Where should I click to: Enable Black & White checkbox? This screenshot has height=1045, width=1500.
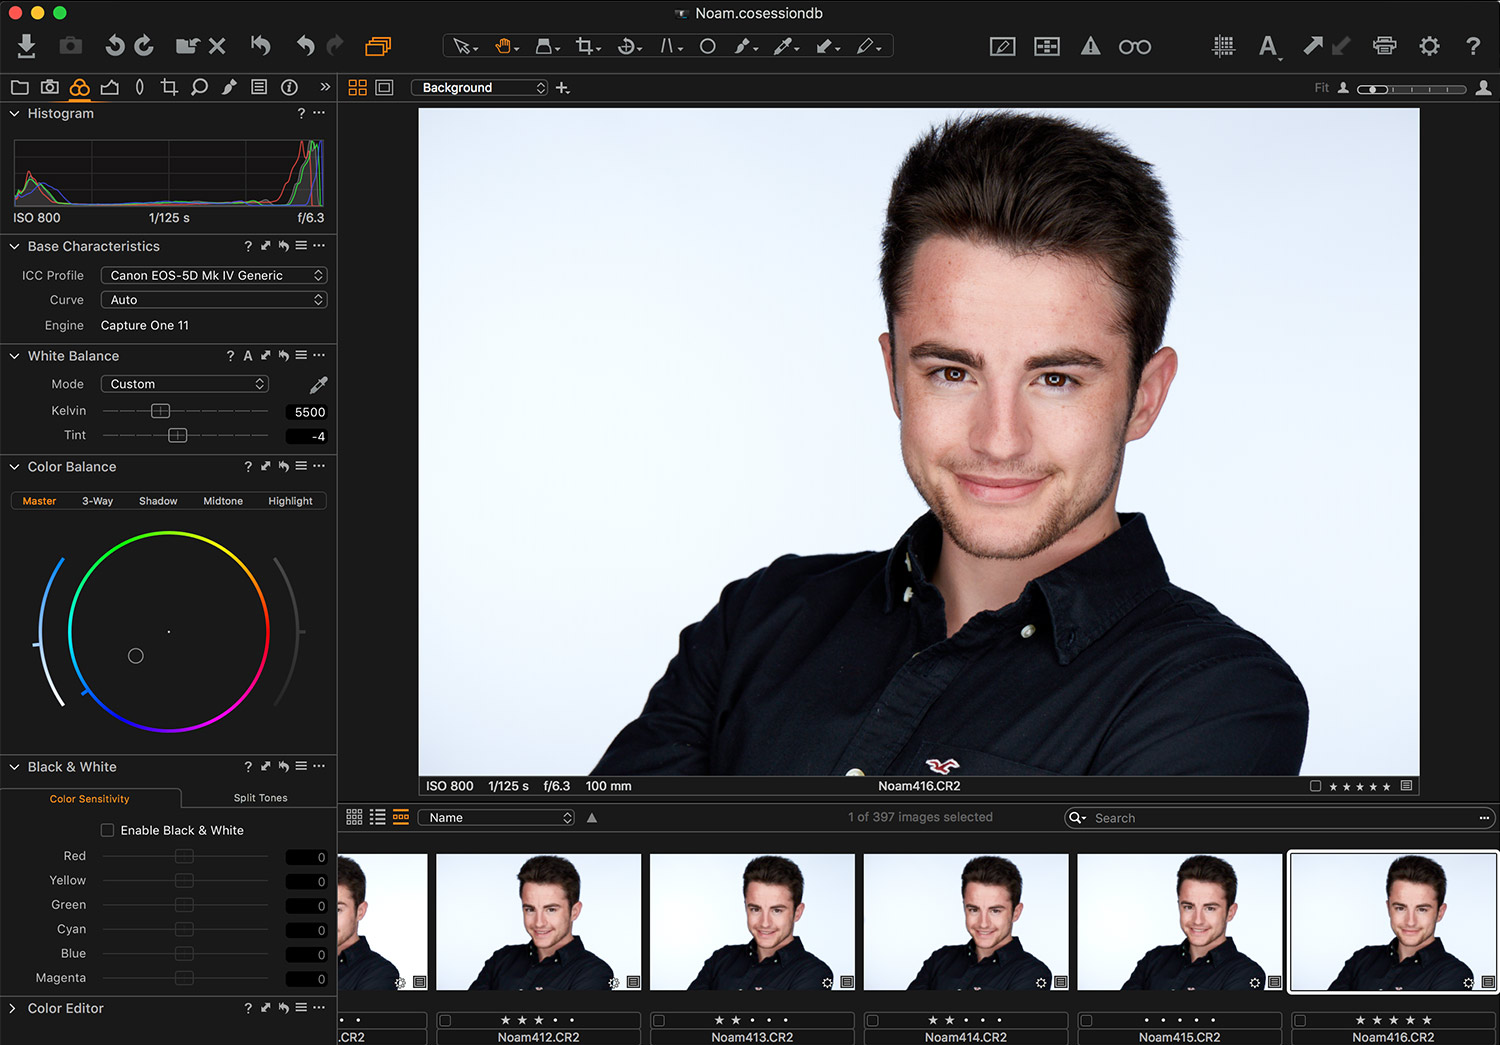(x=107, y=830)
